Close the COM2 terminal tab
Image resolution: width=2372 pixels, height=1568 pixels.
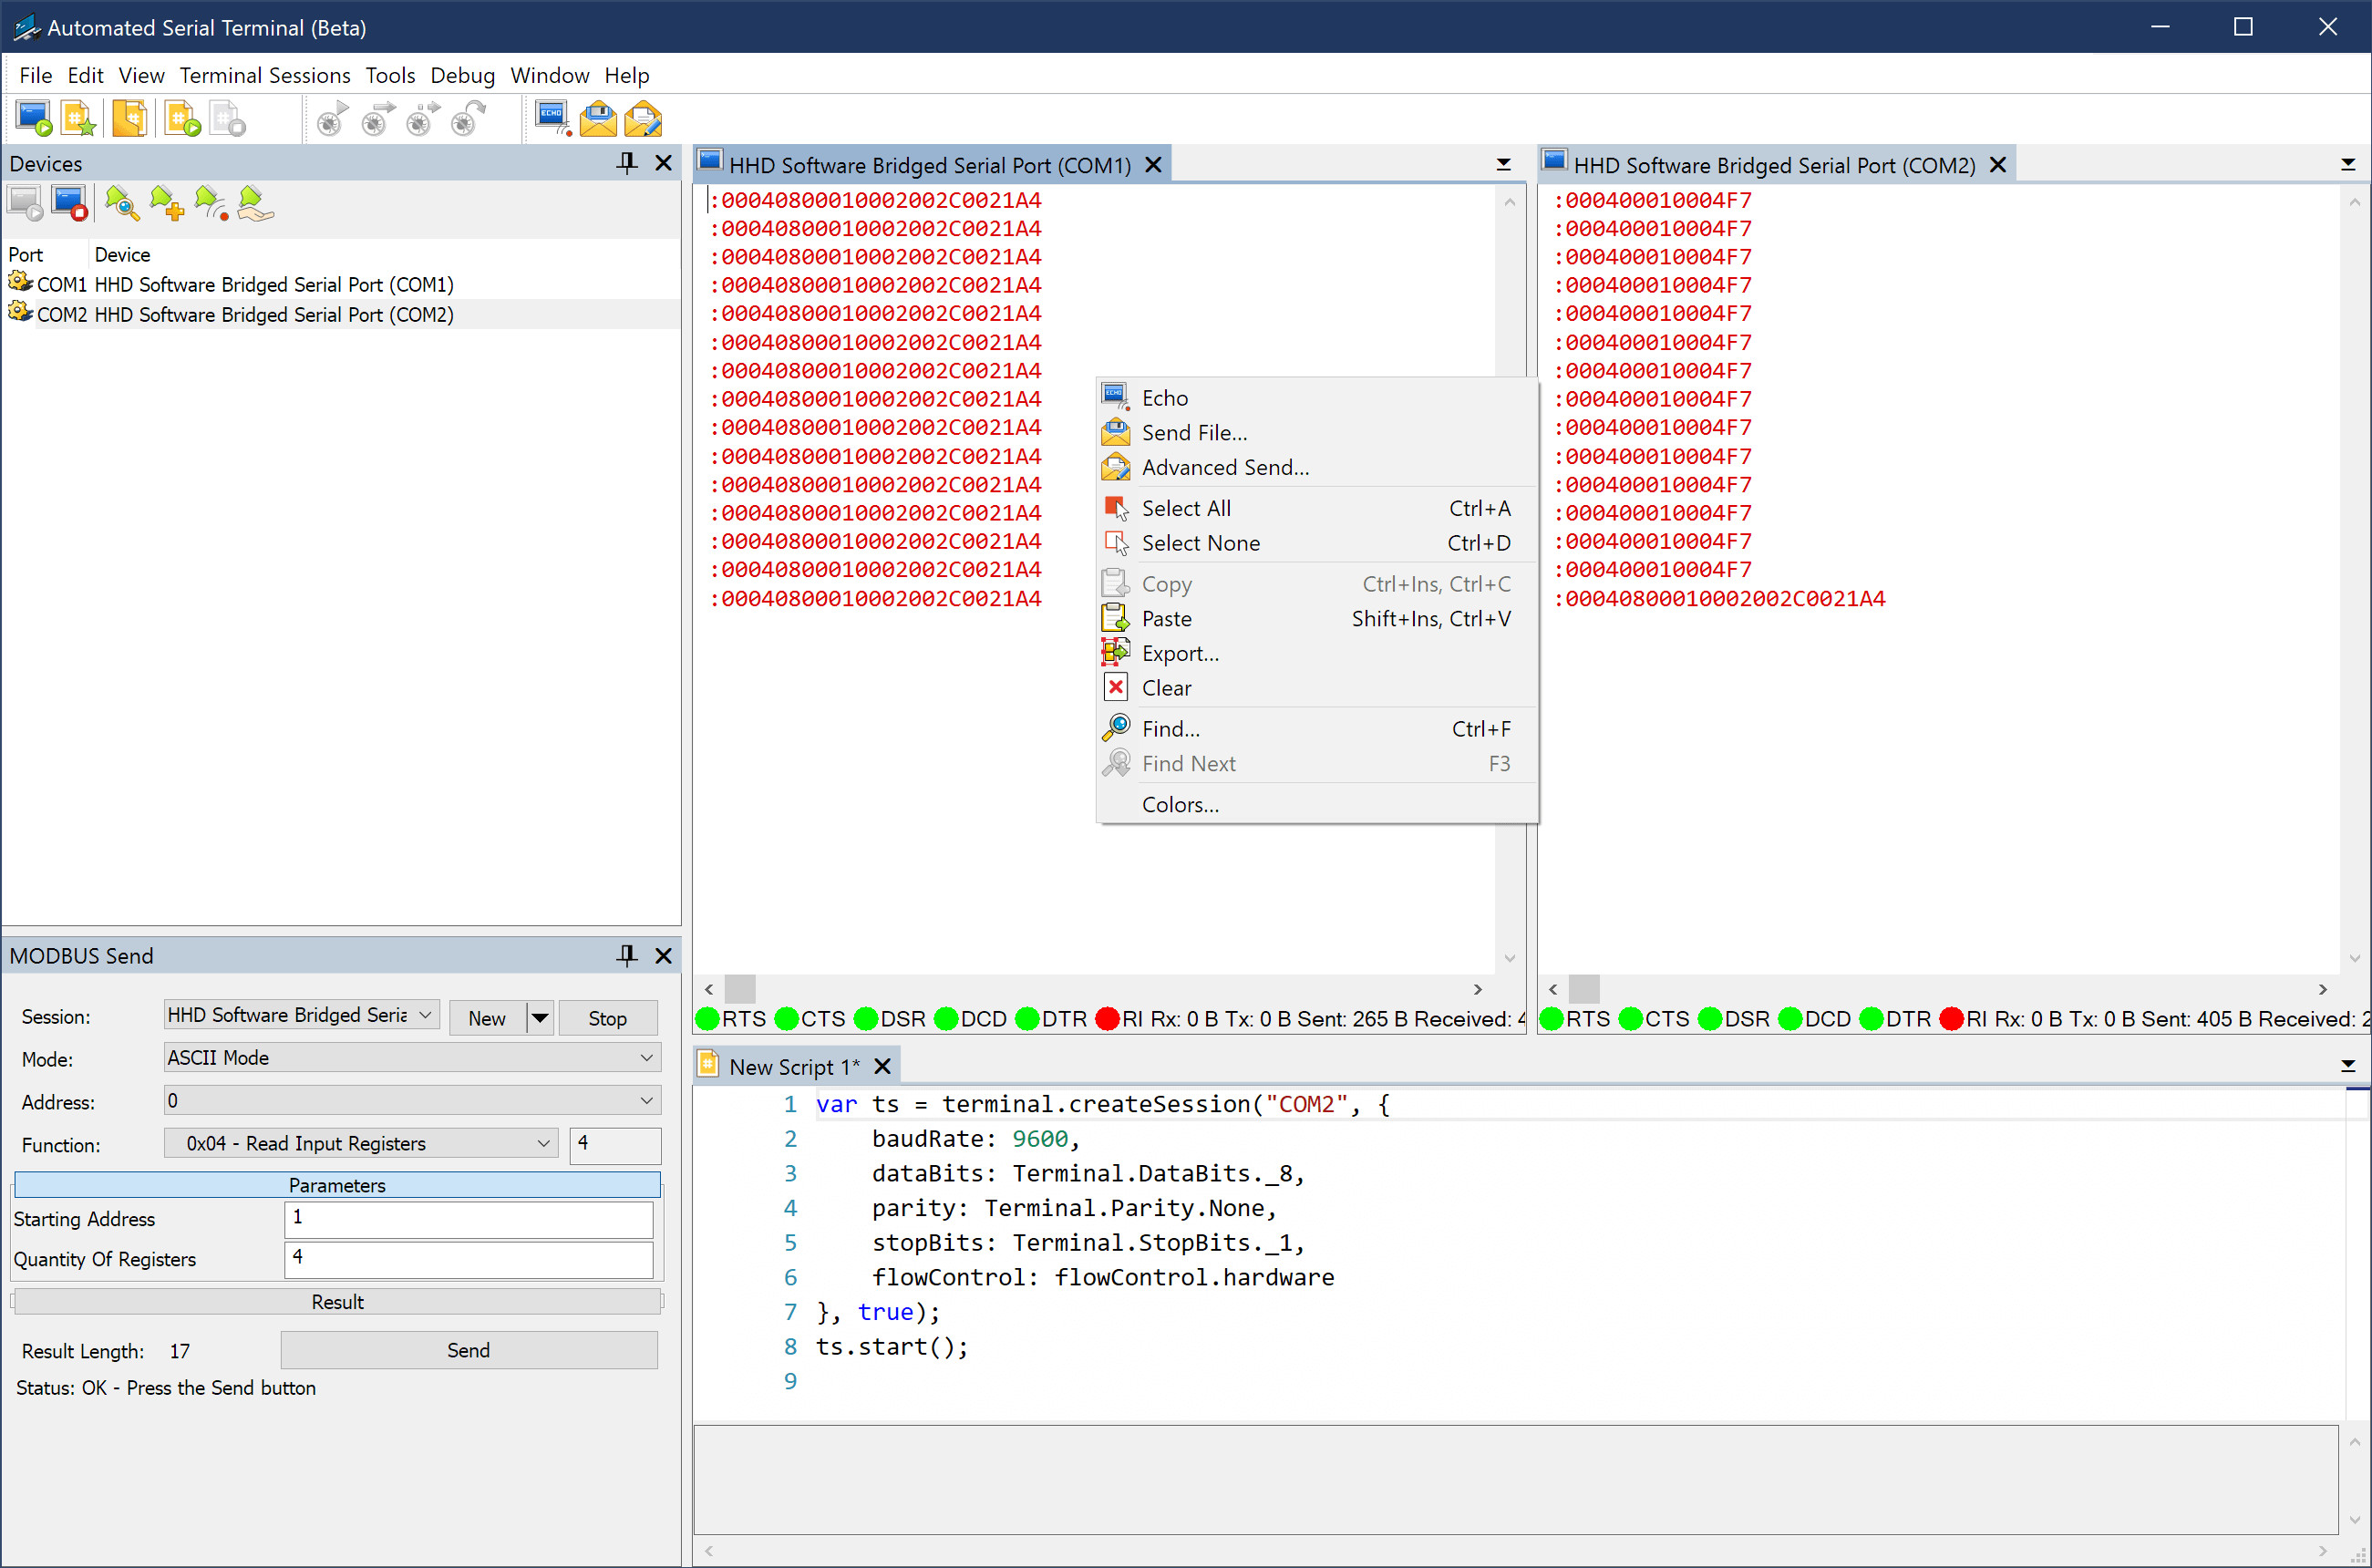1998,165
